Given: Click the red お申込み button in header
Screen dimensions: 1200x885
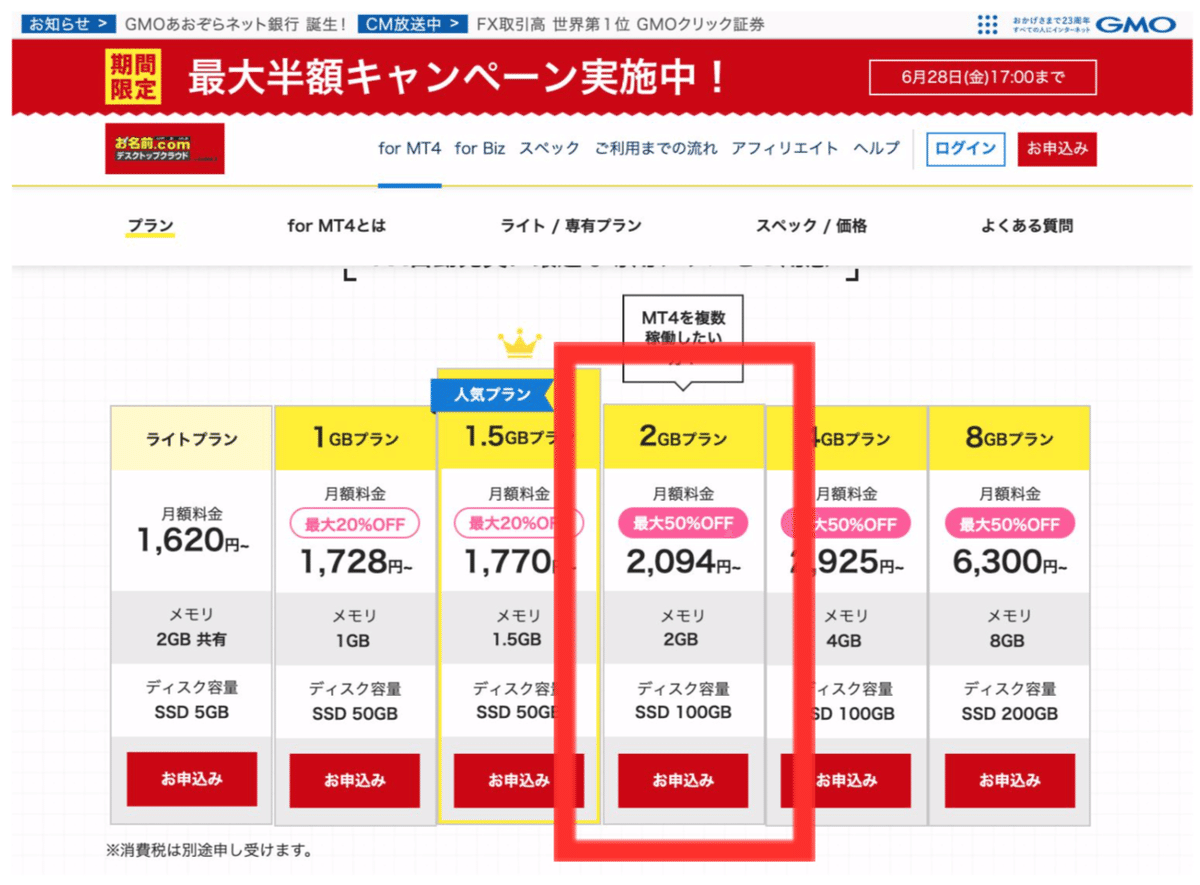Looking at the screenshot, I should (x=1057, y=149).
